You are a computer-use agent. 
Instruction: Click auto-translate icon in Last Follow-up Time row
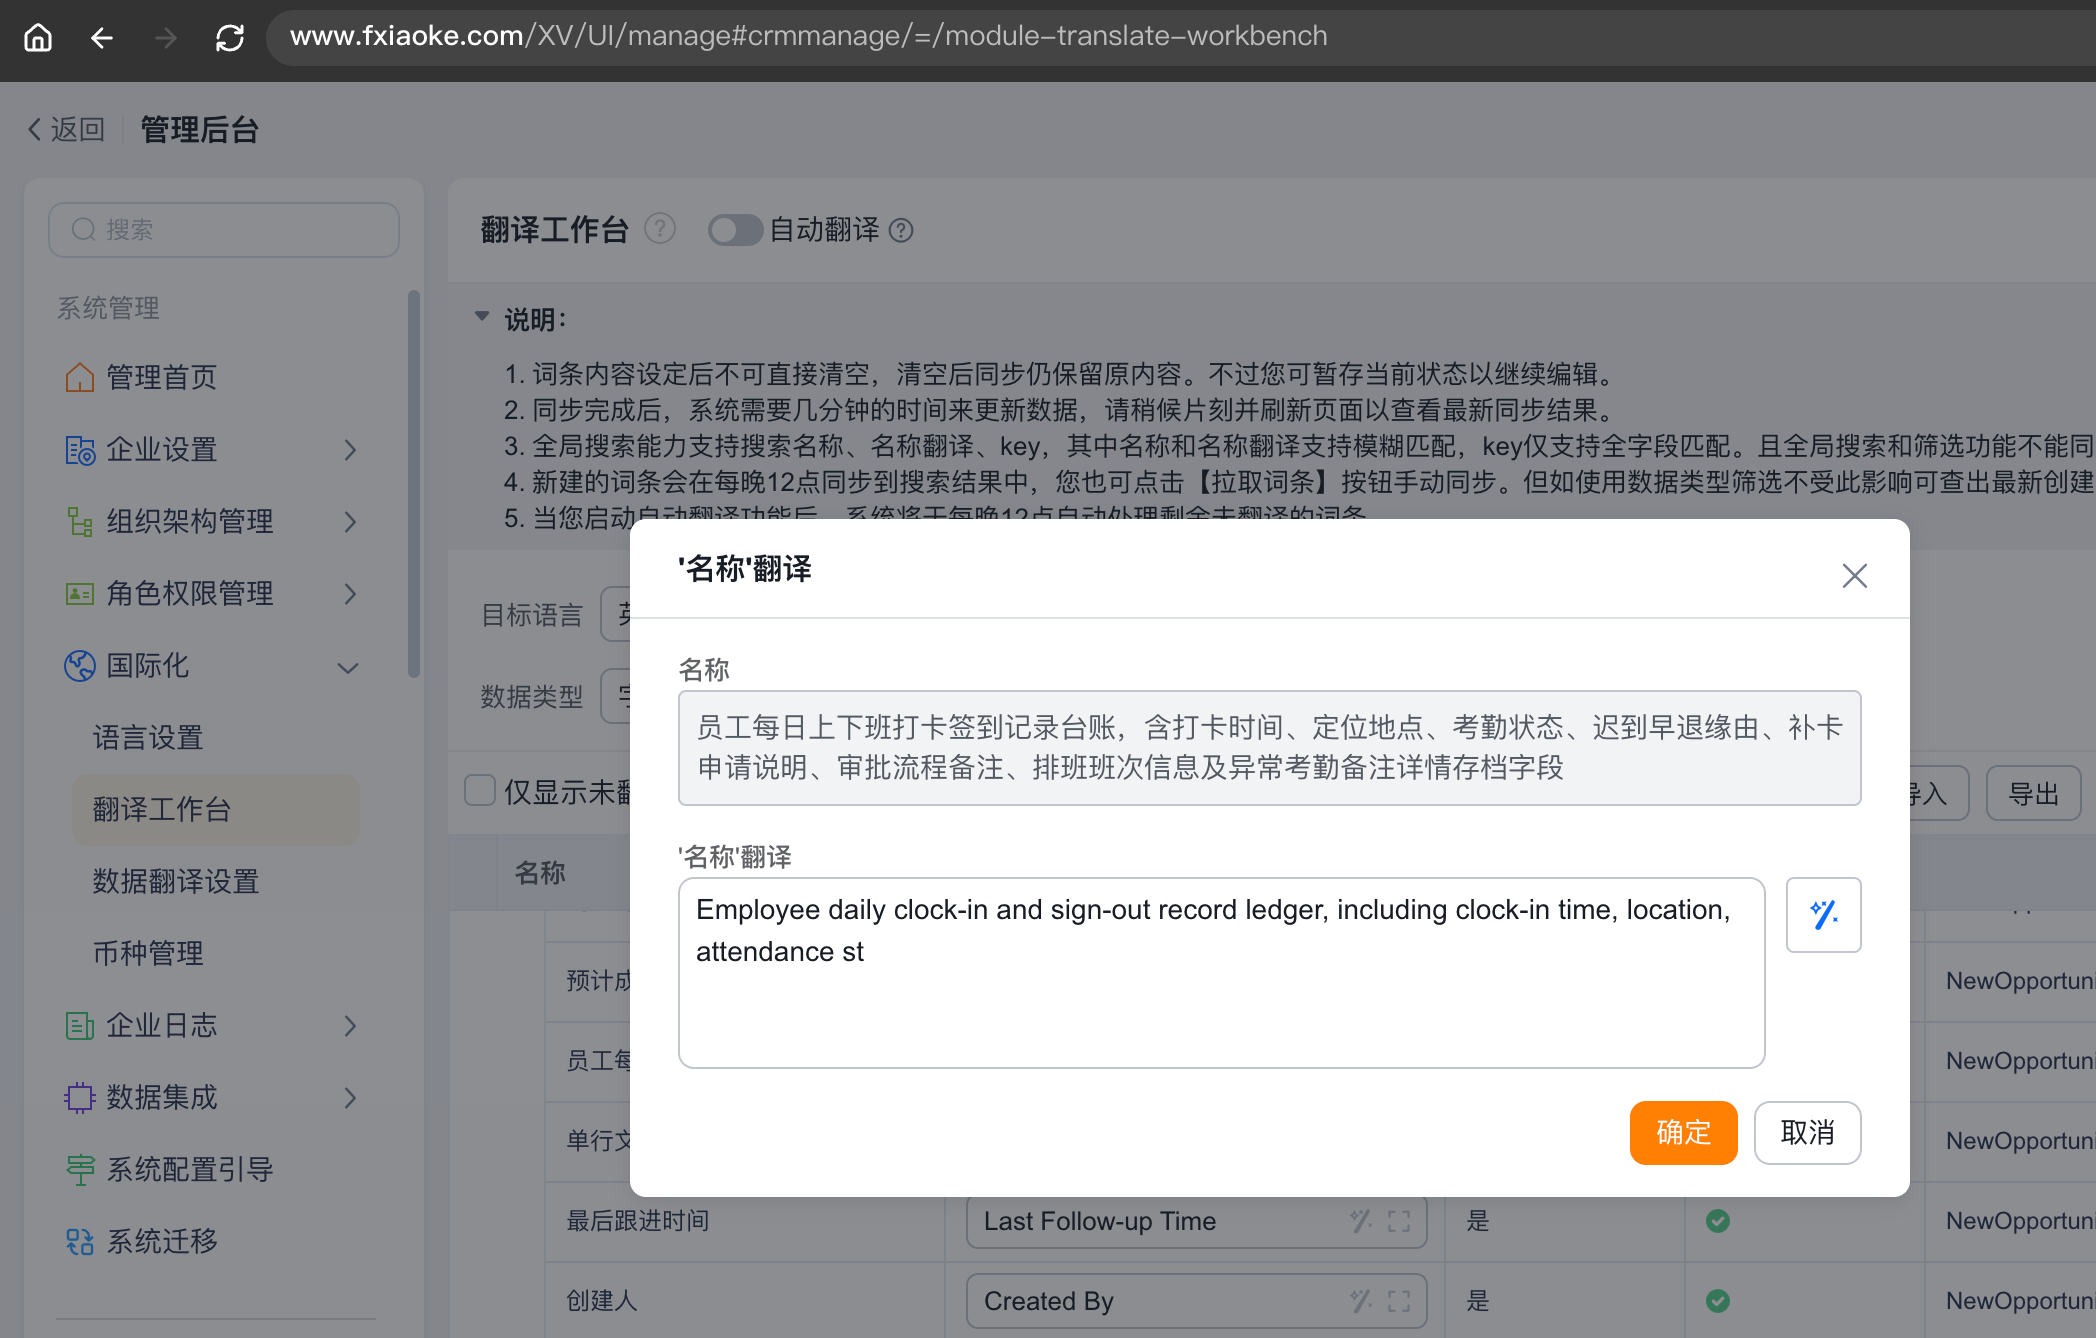(x=1361, y=1221)
